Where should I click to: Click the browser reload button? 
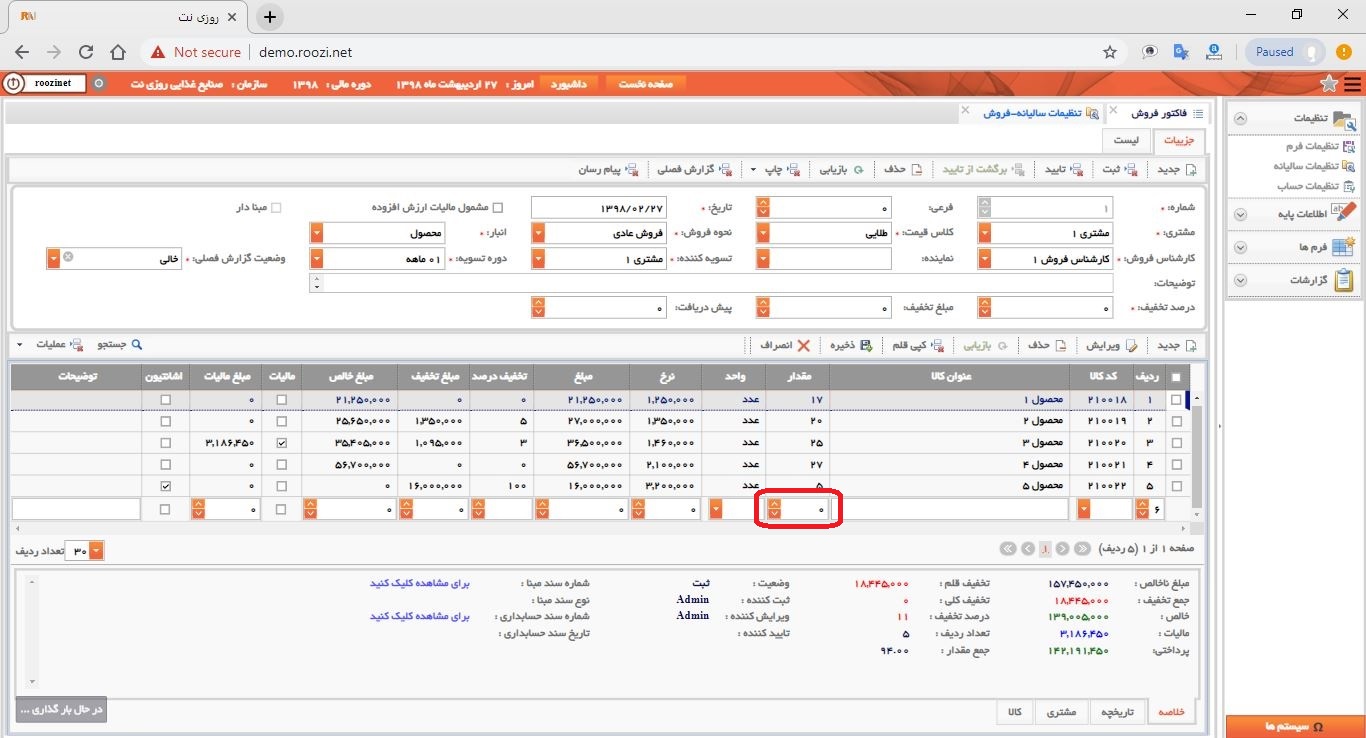86,52
